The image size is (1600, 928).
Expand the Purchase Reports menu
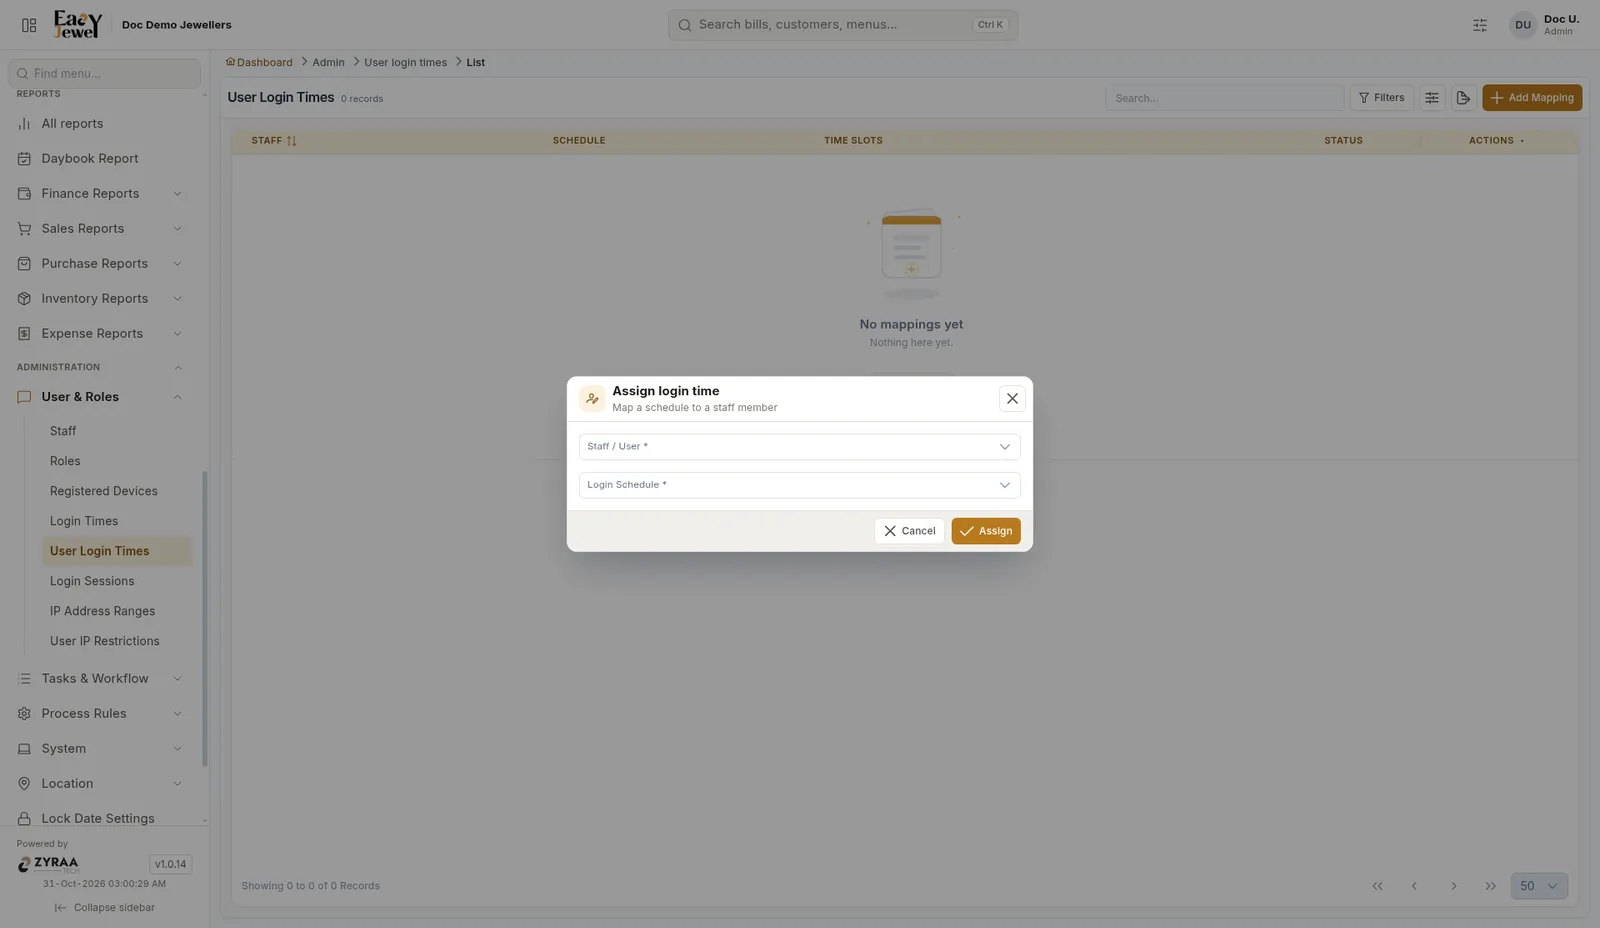click(x=100, y=264)
